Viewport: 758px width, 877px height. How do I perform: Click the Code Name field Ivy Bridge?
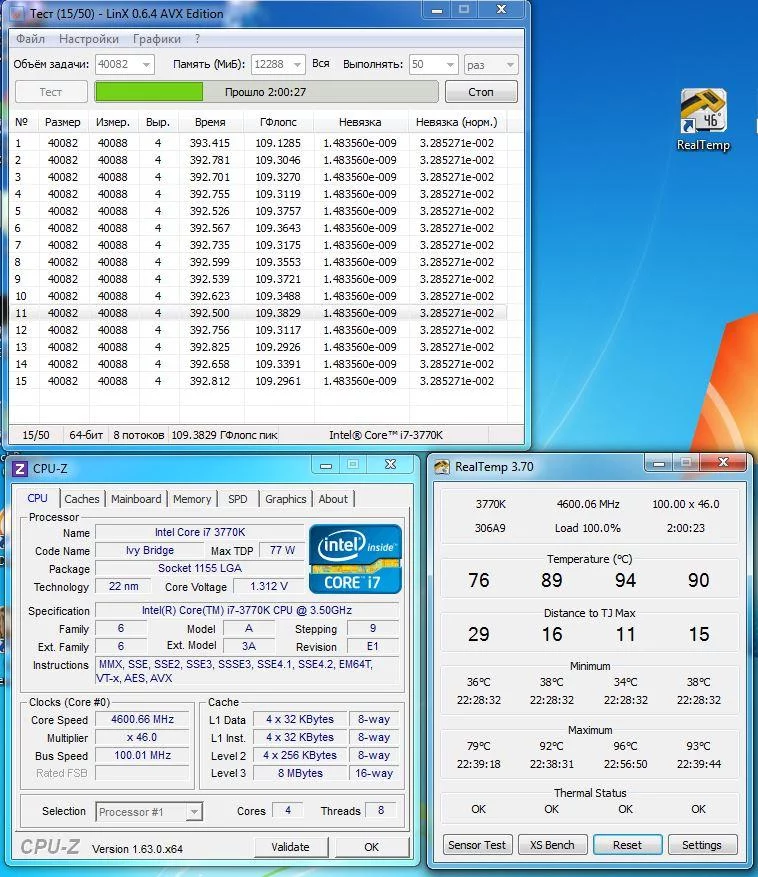click(x=150, y=550)
